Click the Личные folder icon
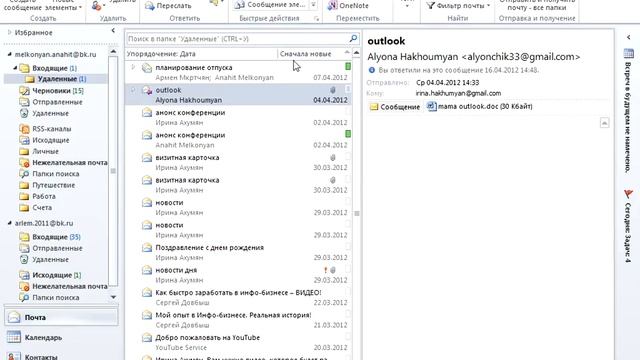Image resolution: width=640 pixels, height=360 pixels. click(x=24, y=151)
